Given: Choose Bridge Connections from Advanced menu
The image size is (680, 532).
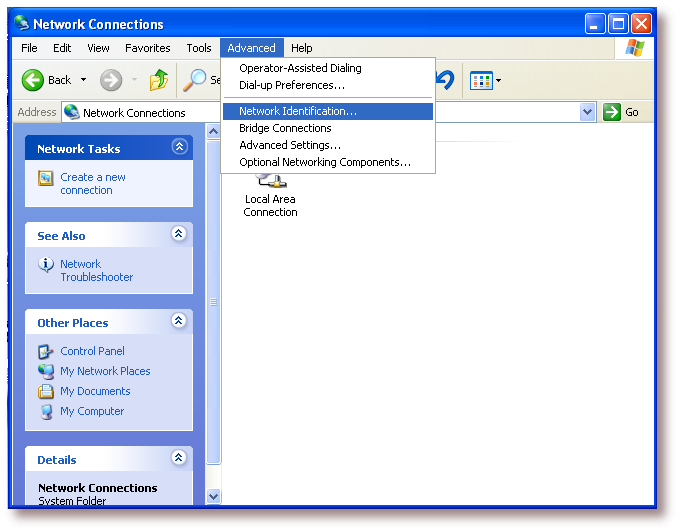Looking at the screenshot, I should tap(285, 128).
